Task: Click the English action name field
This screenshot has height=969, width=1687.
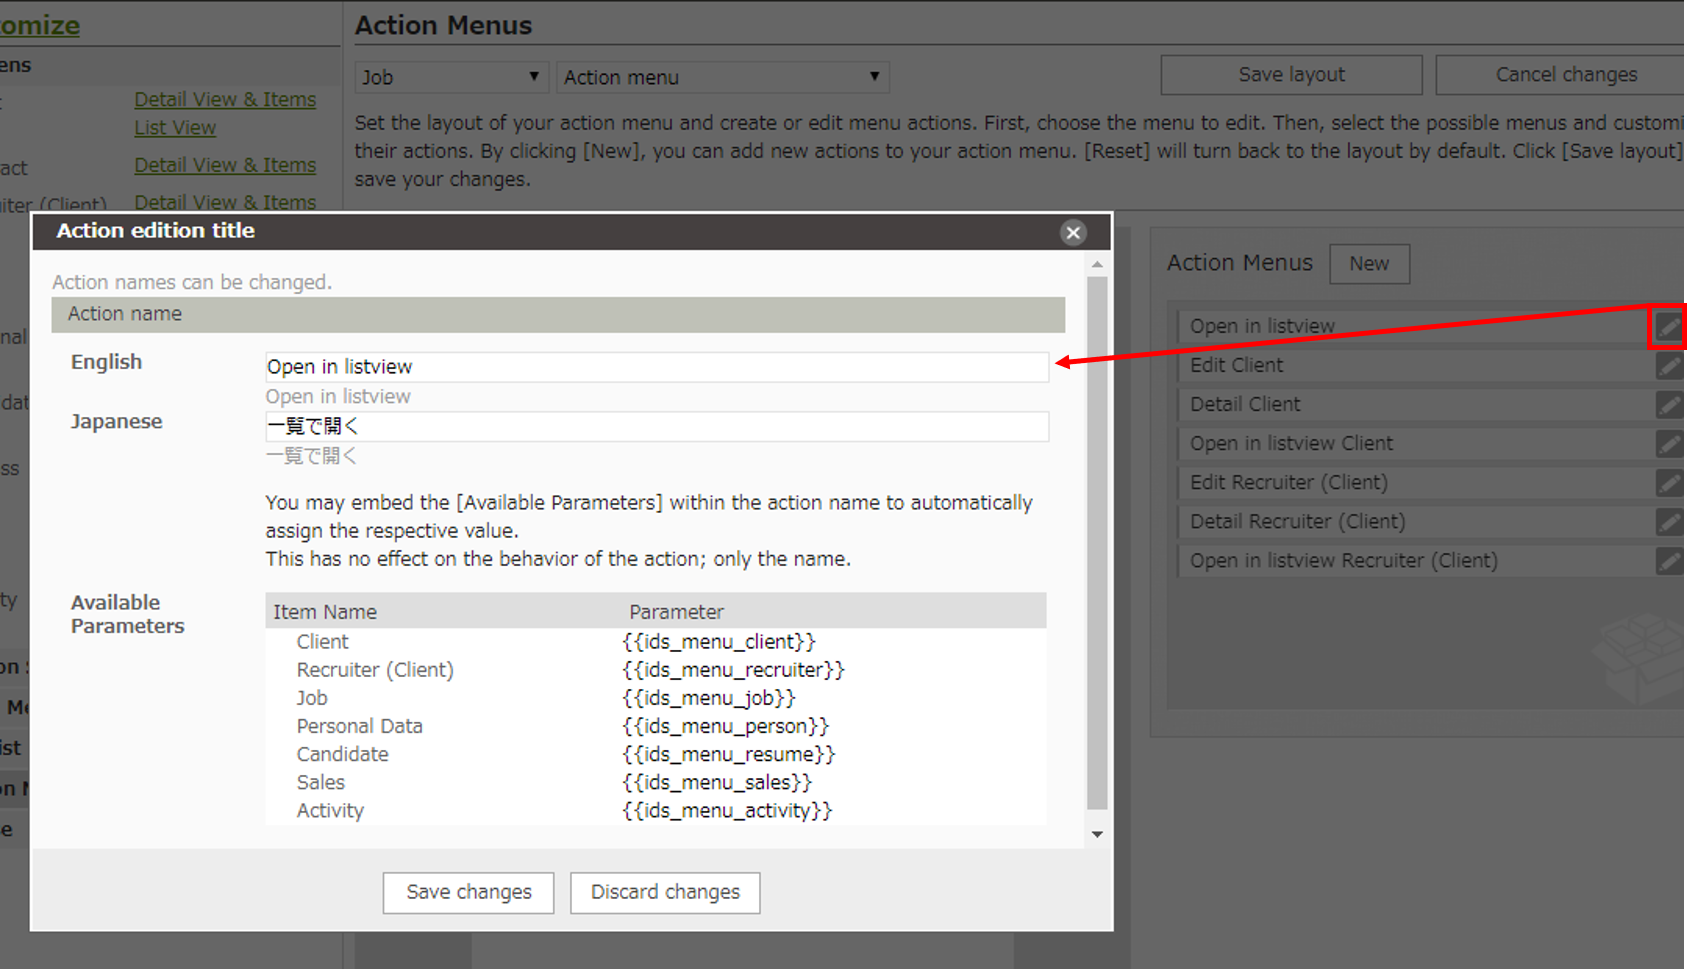Action: [x=656, y=367]
